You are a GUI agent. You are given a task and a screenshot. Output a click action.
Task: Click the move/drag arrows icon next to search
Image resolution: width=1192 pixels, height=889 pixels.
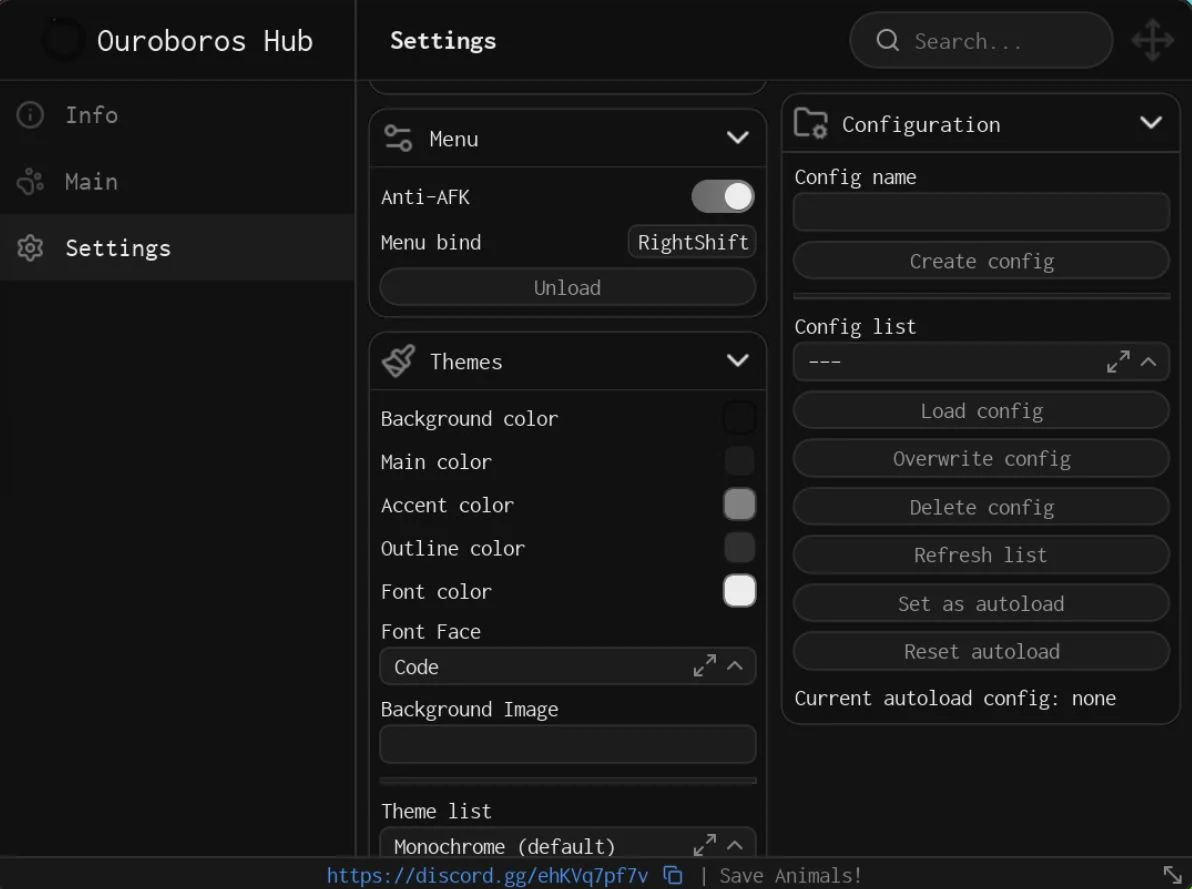pyautogui.click(x=1152, y=40)
